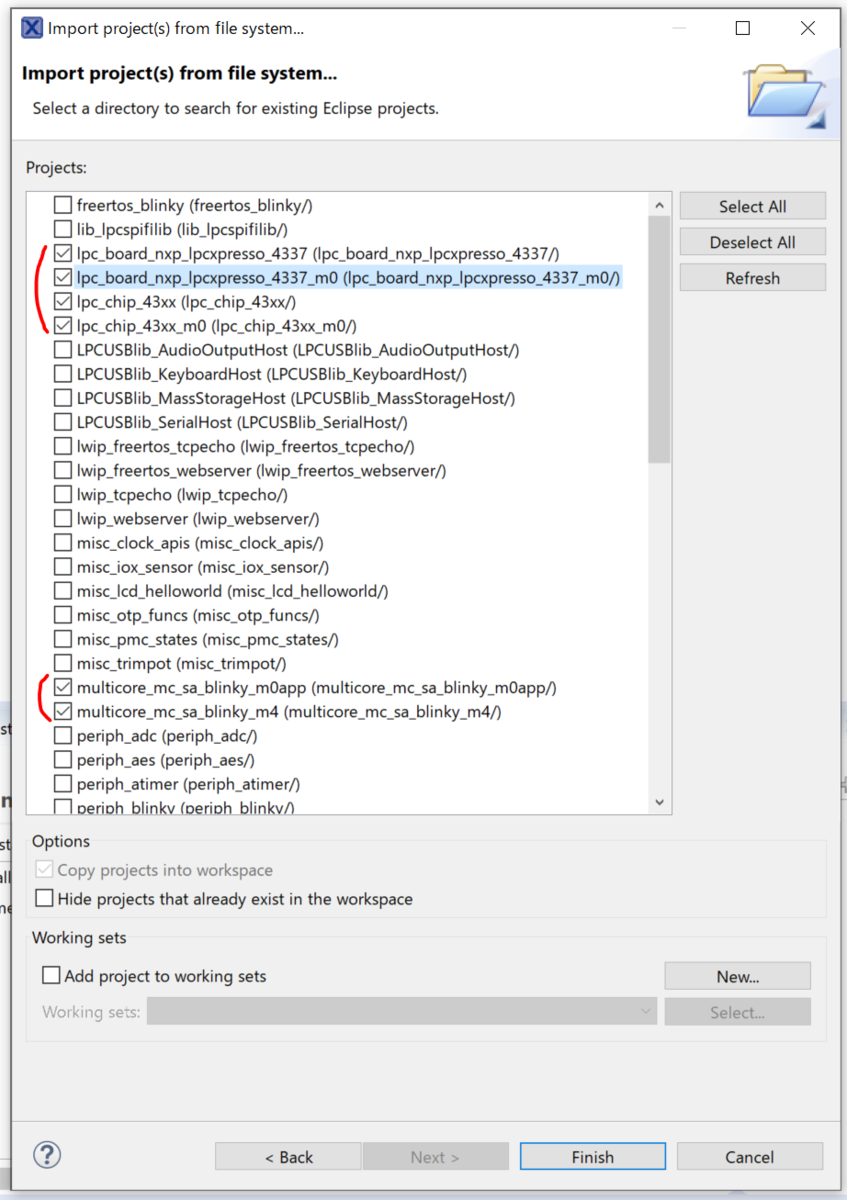This screenshot has height=1200, width=847.
Task: Check misc_otp_funcs checkbox
Action: coord(63,615)
